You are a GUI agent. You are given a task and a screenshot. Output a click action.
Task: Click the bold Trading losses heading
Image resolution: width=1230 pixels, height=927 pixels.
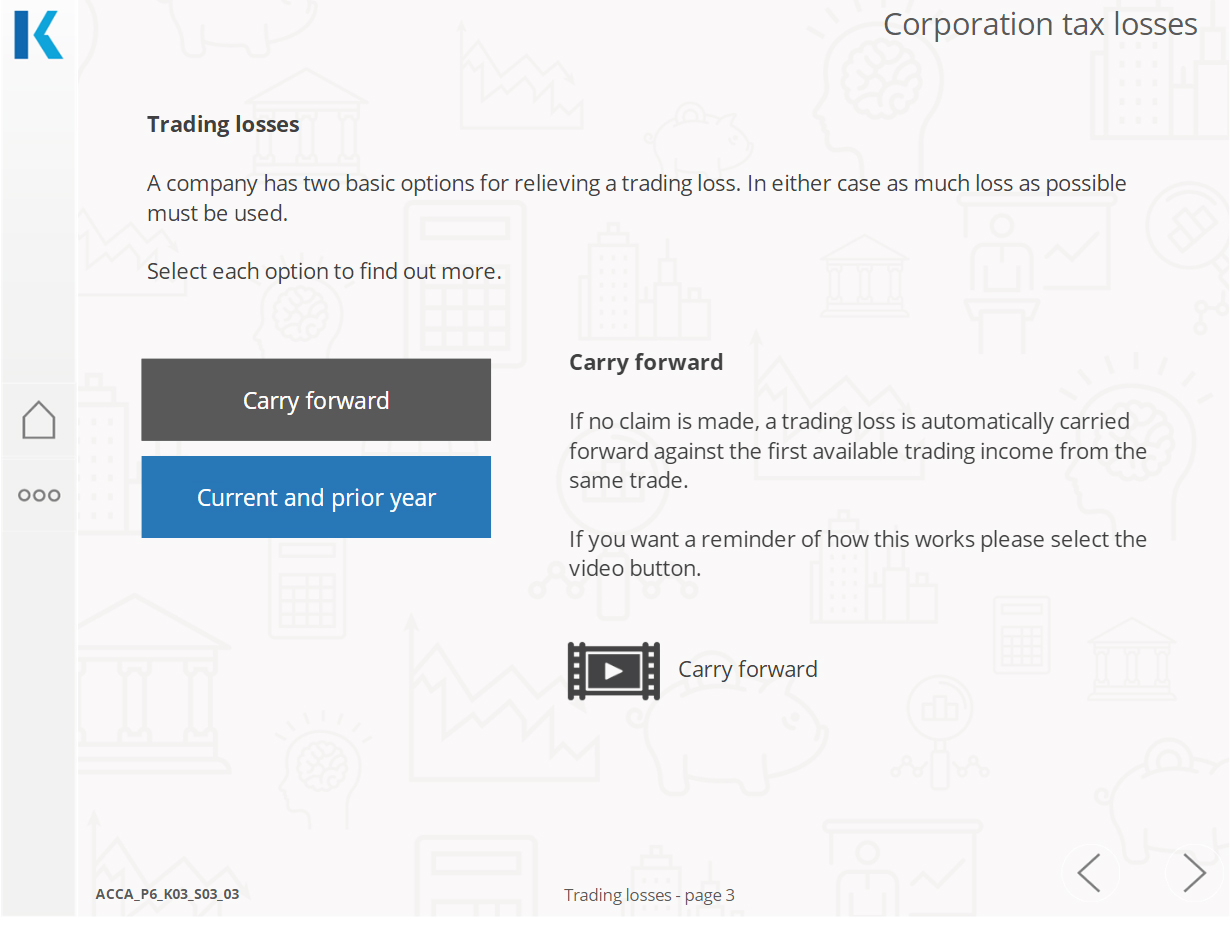coord(223,124)
